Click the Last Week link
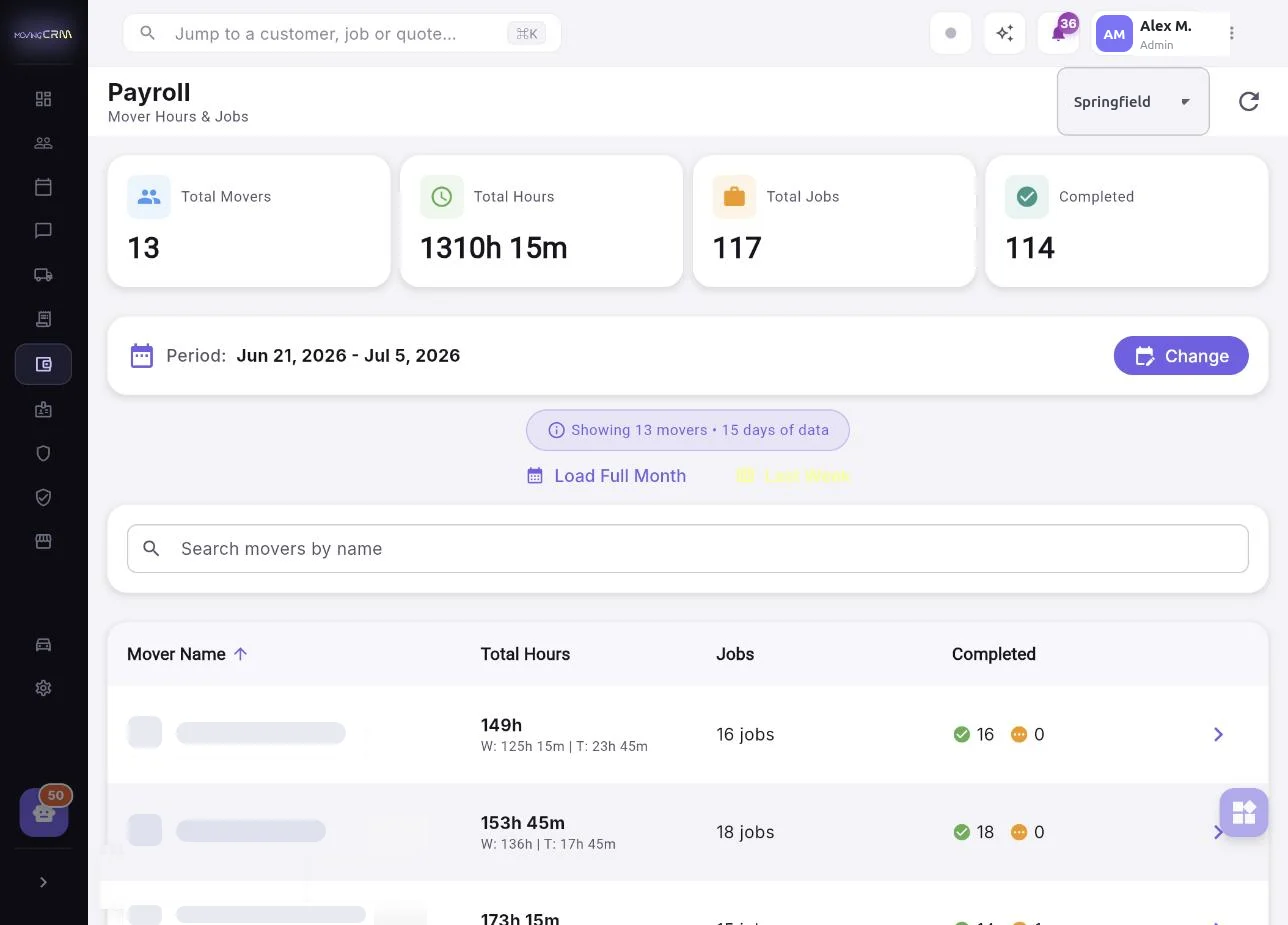Viewport: 1288px width, 925px height. point(793,476)
